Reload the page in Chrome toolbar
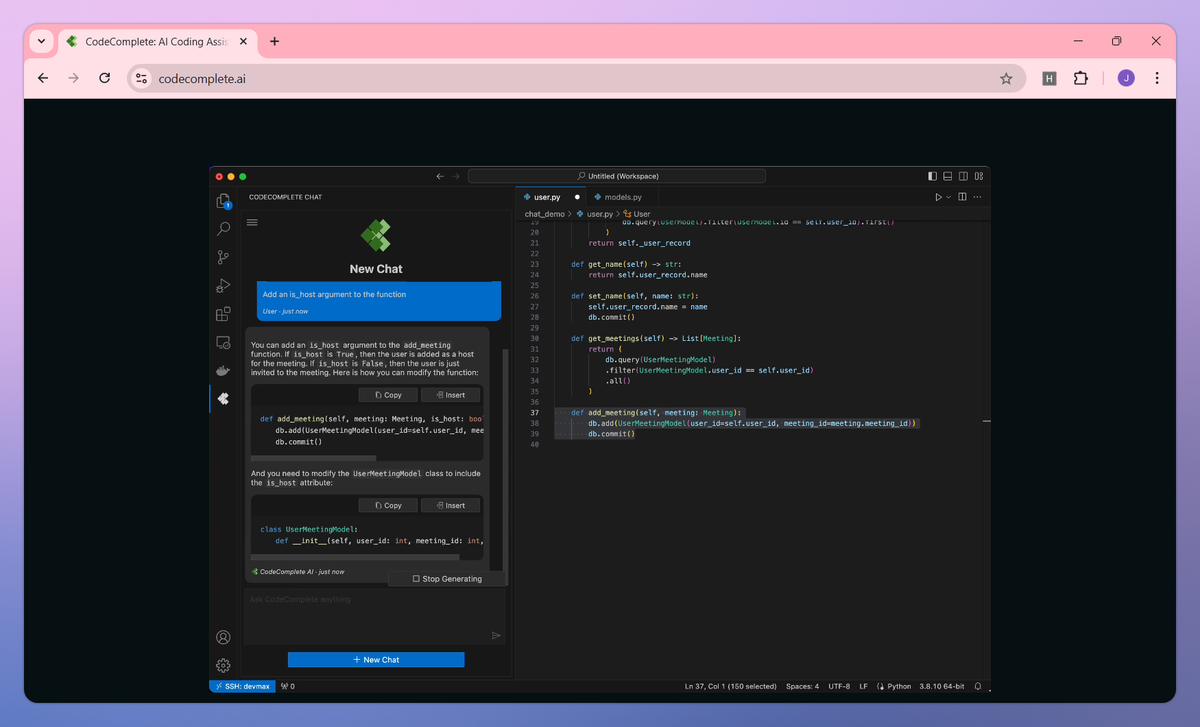This screenshot has width=1200, height=727. point(105,78)
